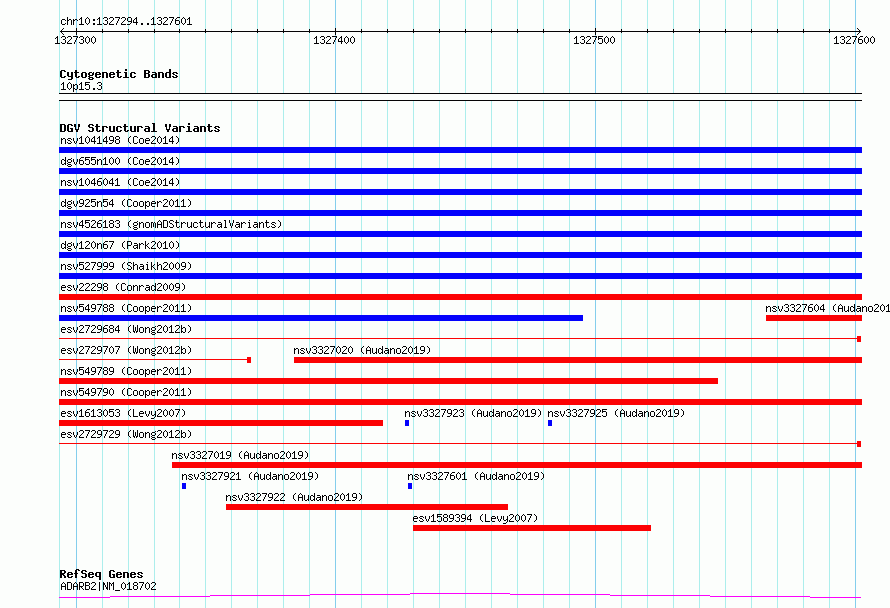Select nsv3327601 (Audano2019) label
Viewport: 890px width, 608px height.
476,476
